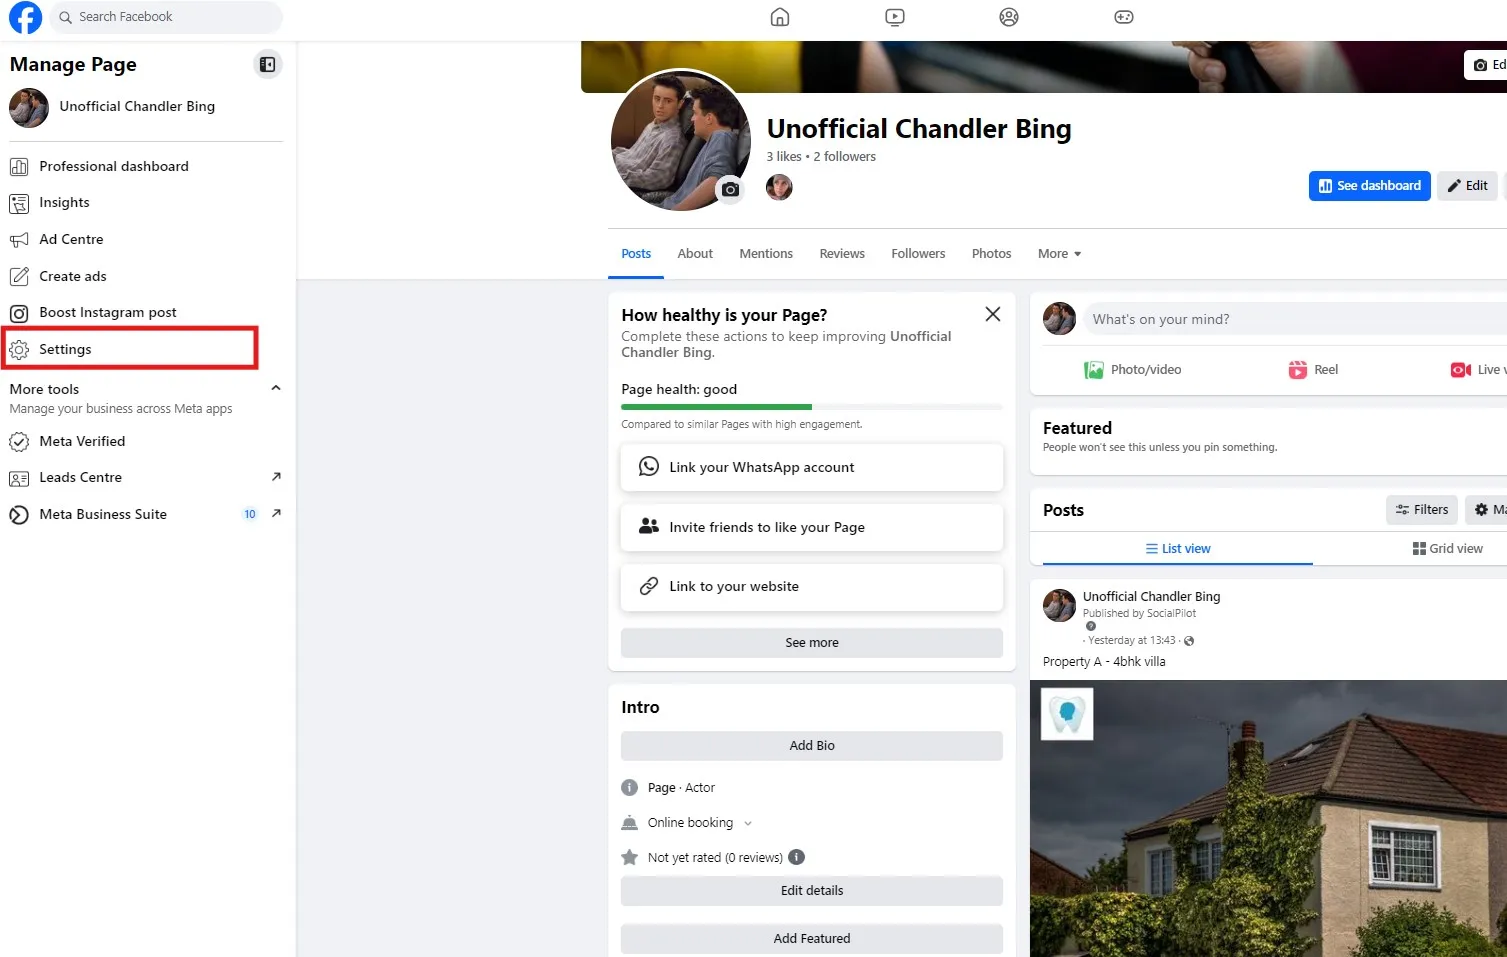Image resolution: width=1507 pixels, height=957 pixels.
Task: Change profile picture using the camera icon
Action: 730,190
